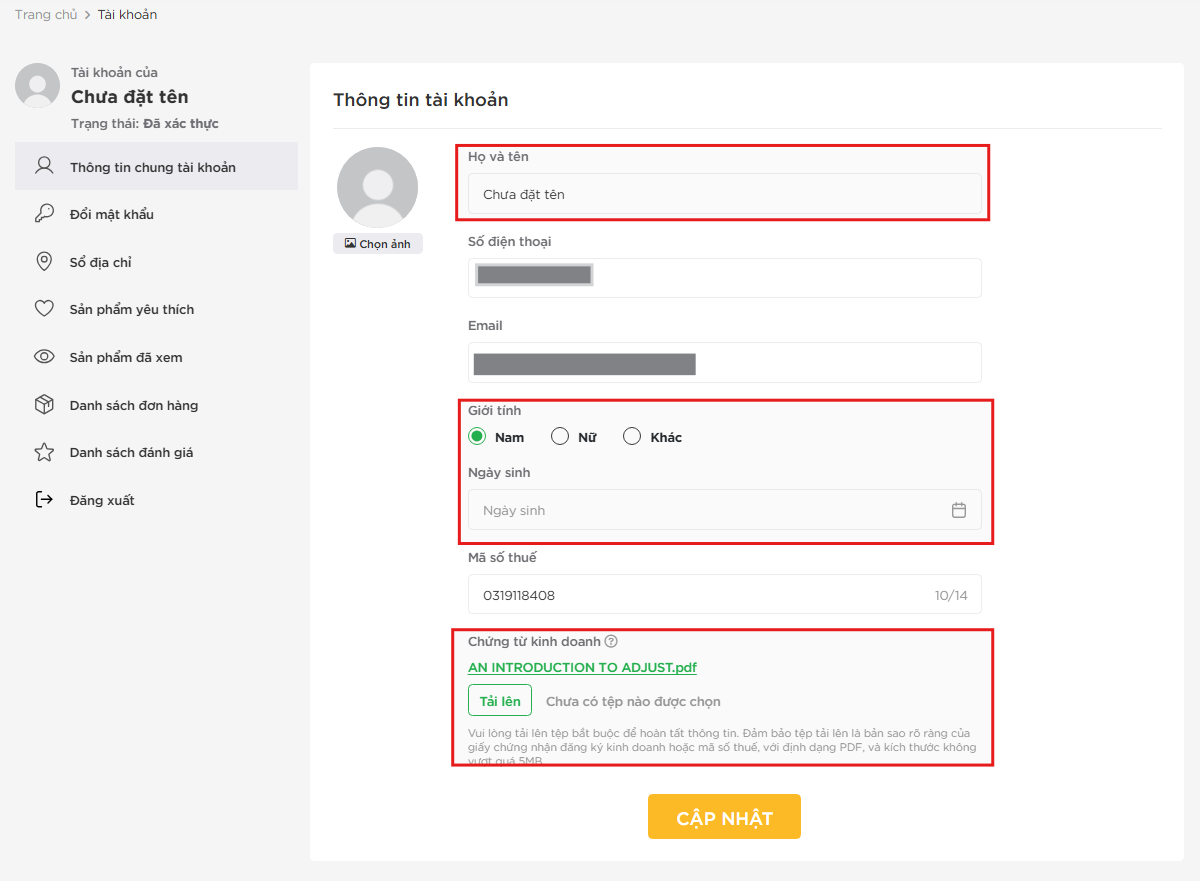Click the help icon next to Chứng từ kinh doanh
Screen dimensions: 1200x881
[x=611, y=642]
